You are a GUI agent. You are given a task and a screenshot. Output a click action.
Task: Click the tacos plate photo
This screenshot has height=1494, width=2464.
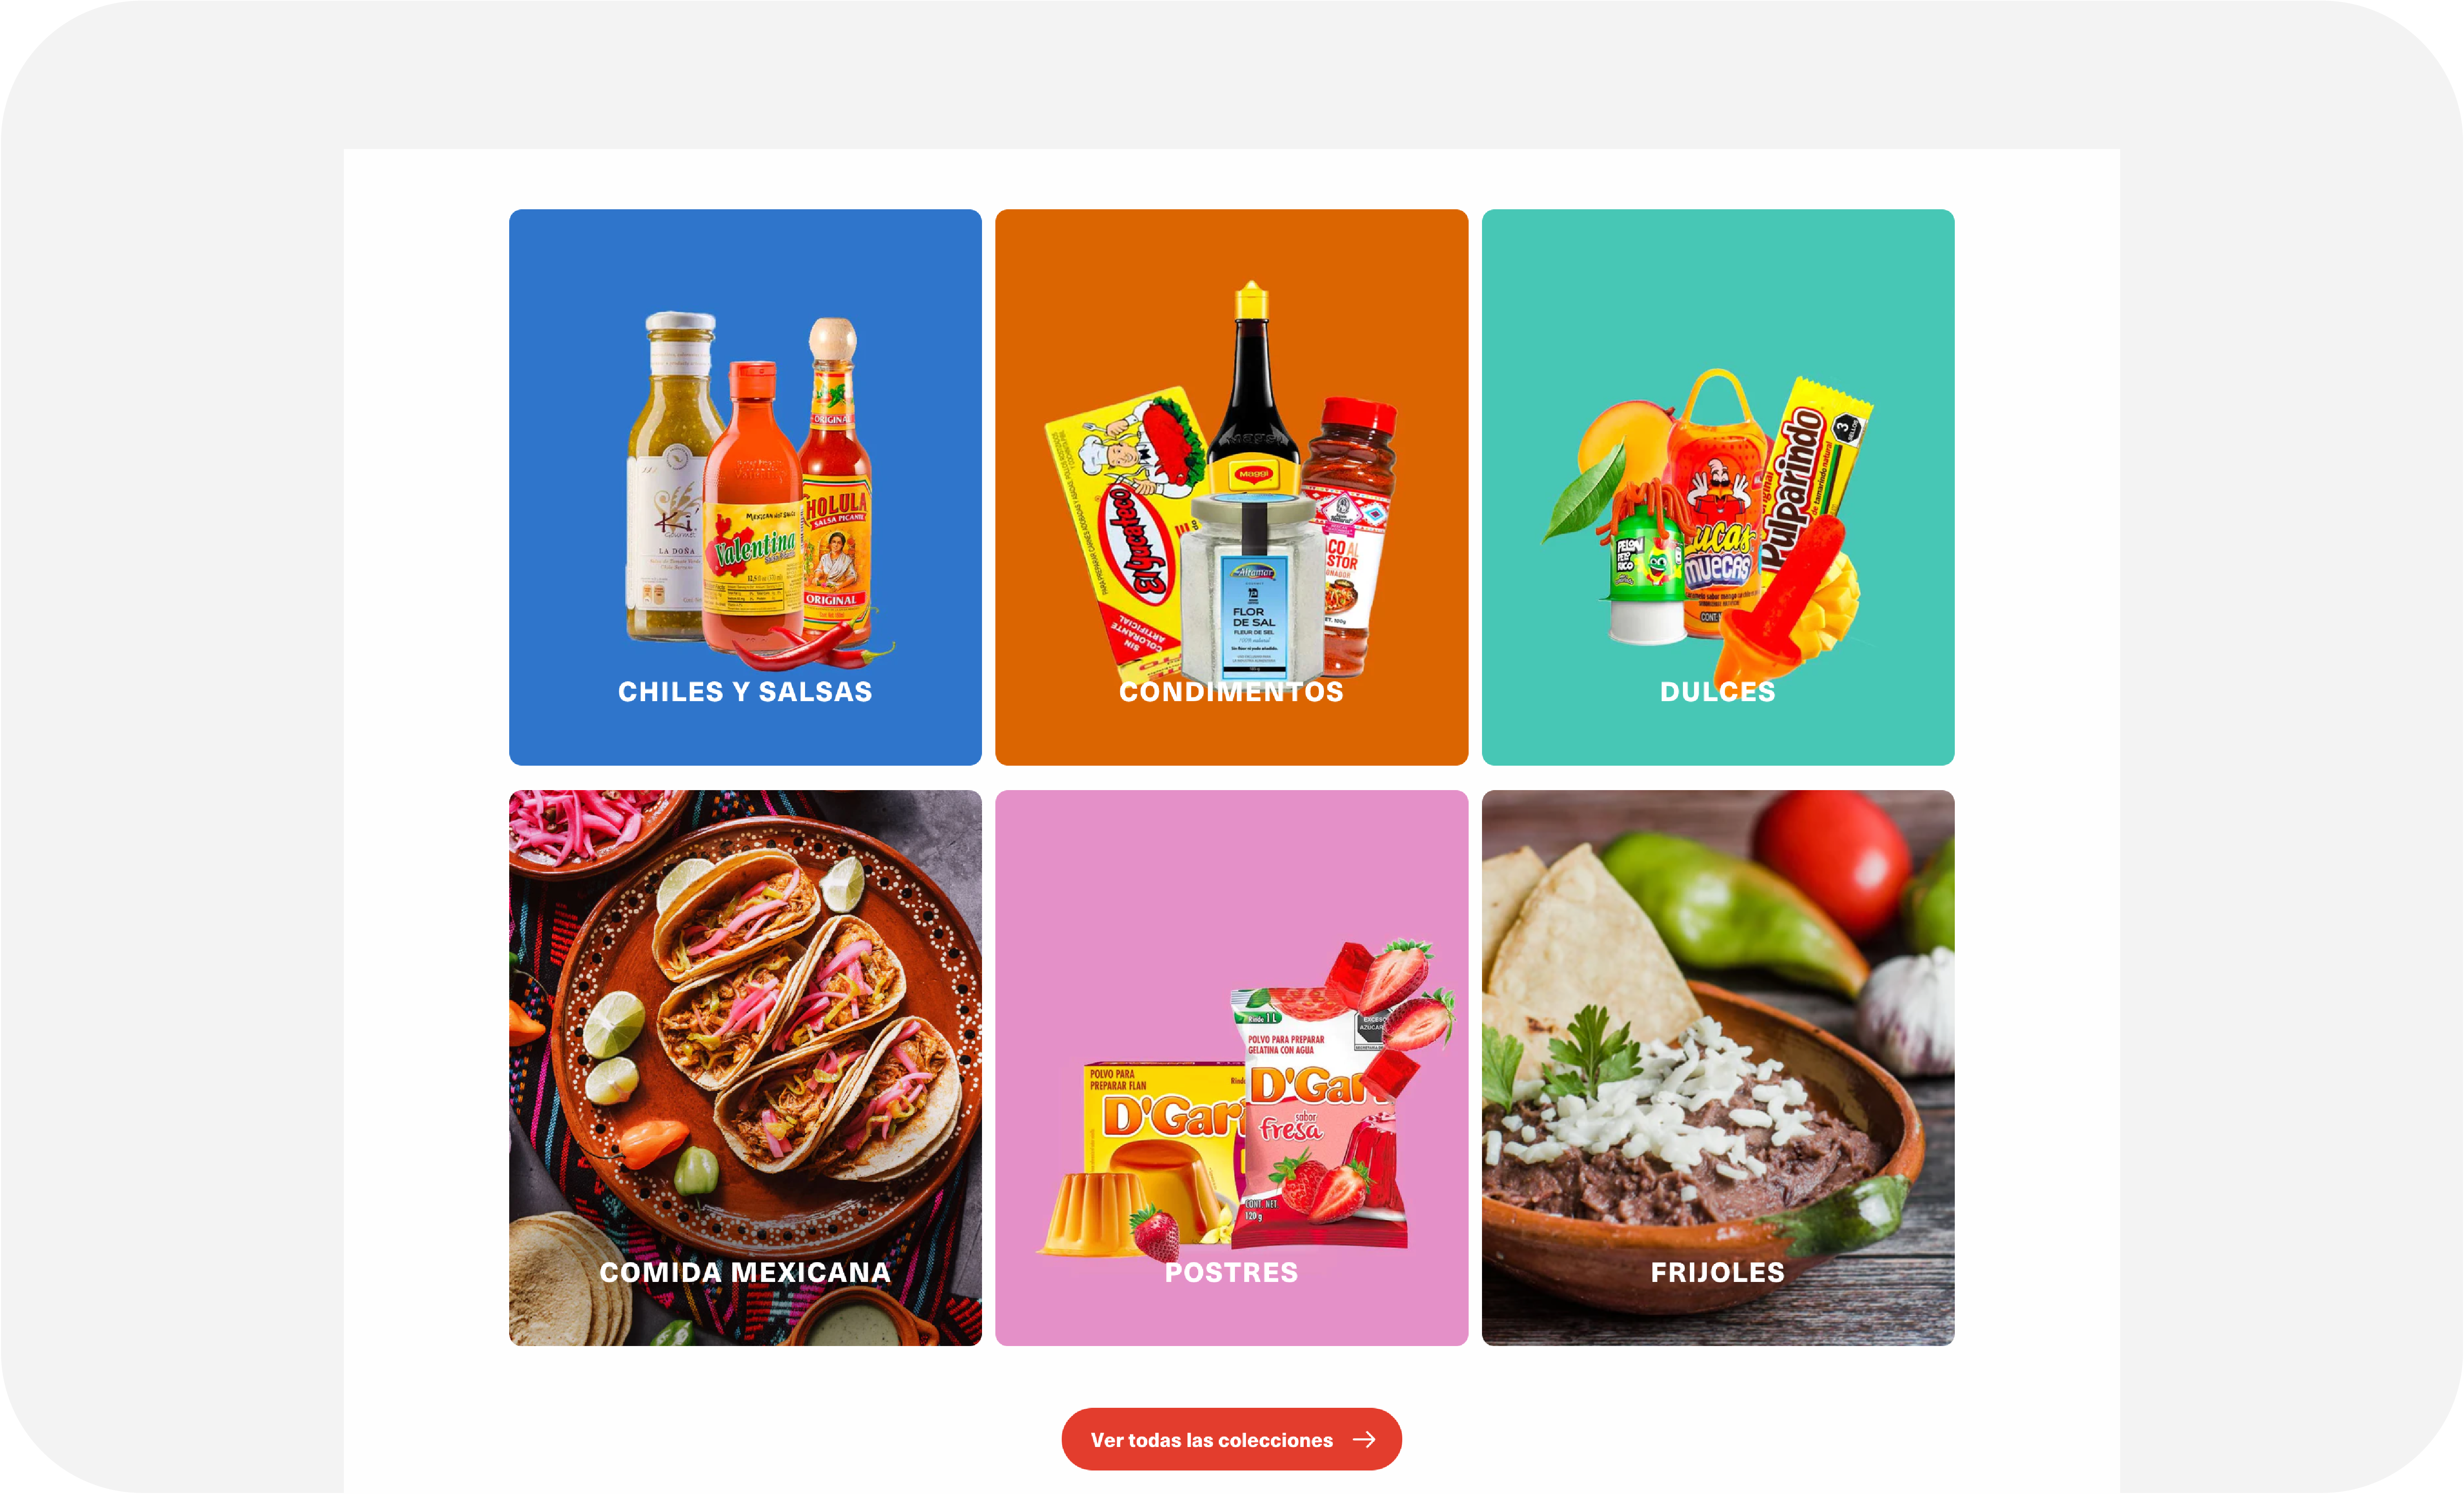(745, 1068)
